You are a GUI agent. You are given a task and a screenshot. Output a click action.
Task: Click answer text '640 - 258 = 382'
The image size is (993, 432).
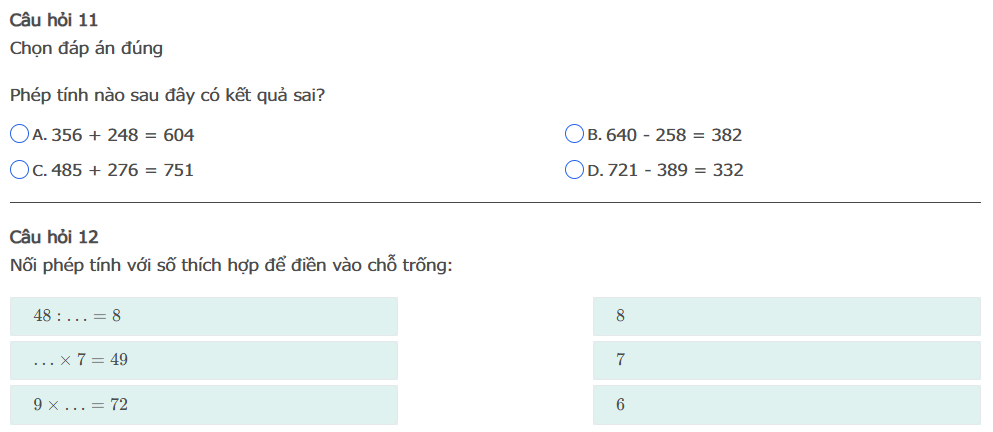674,135
